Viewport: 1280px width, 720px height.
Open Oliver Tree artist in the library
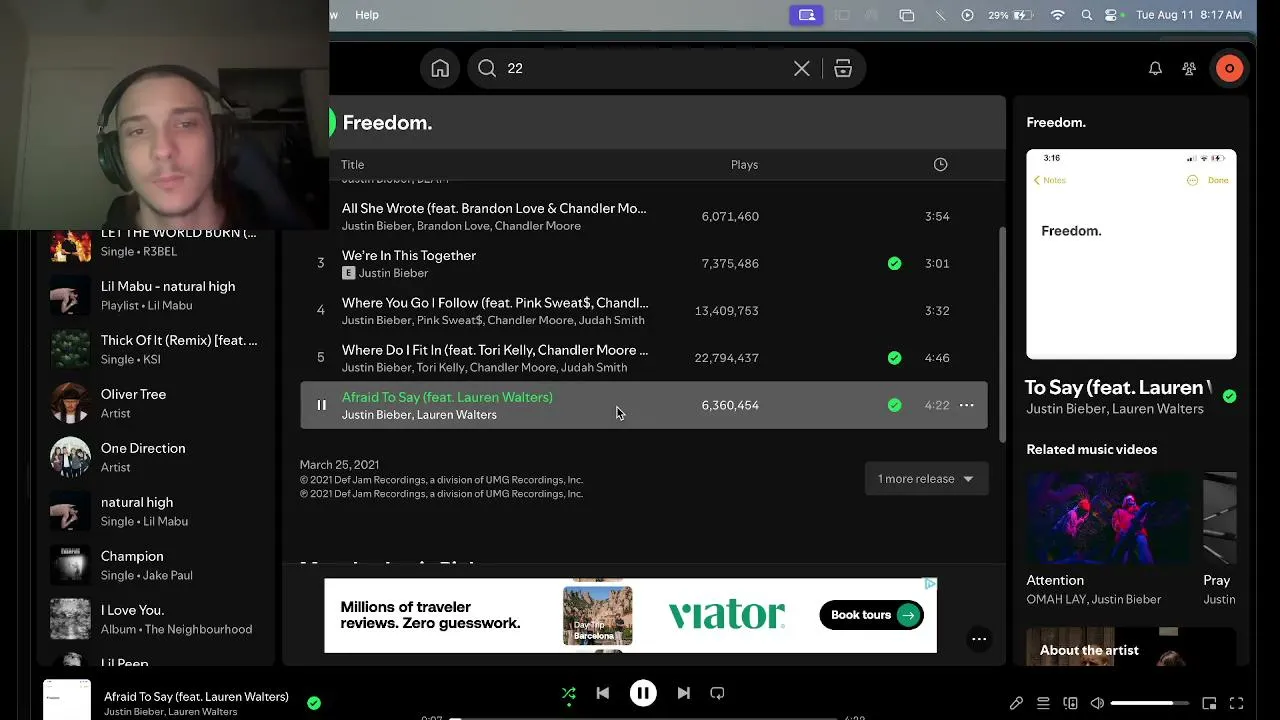coord(155,403)
